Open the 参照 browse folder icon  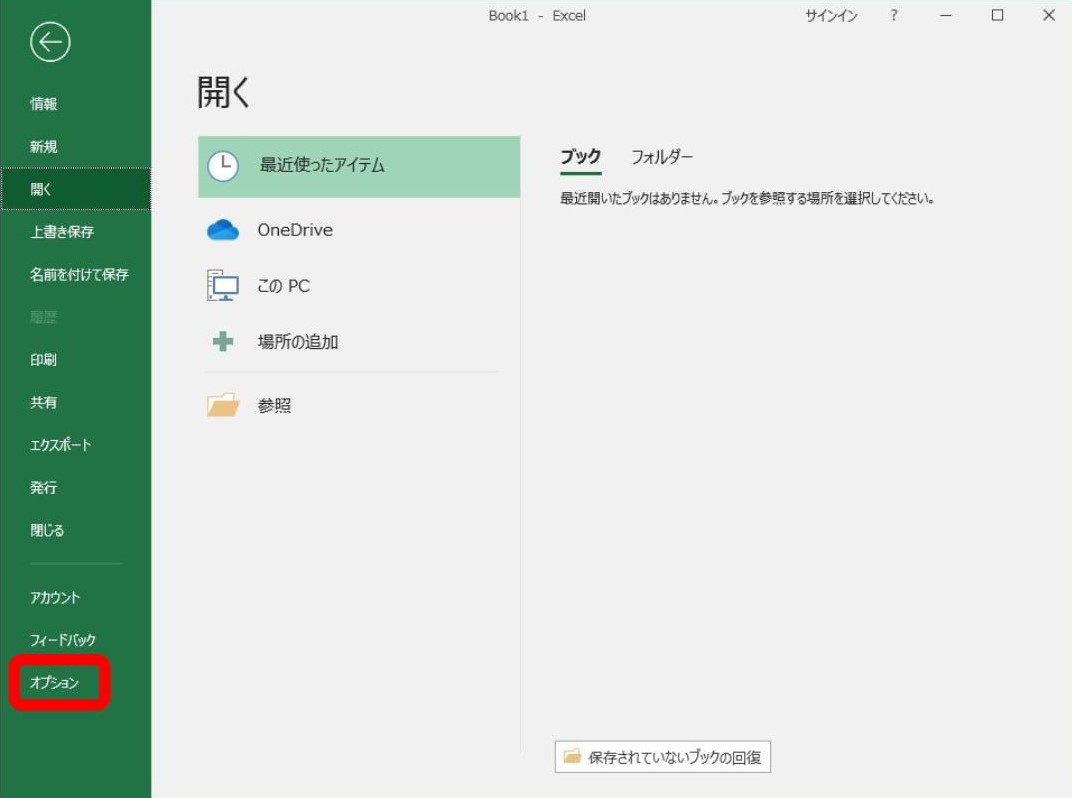pyautogui.click(x=224, y=405)
